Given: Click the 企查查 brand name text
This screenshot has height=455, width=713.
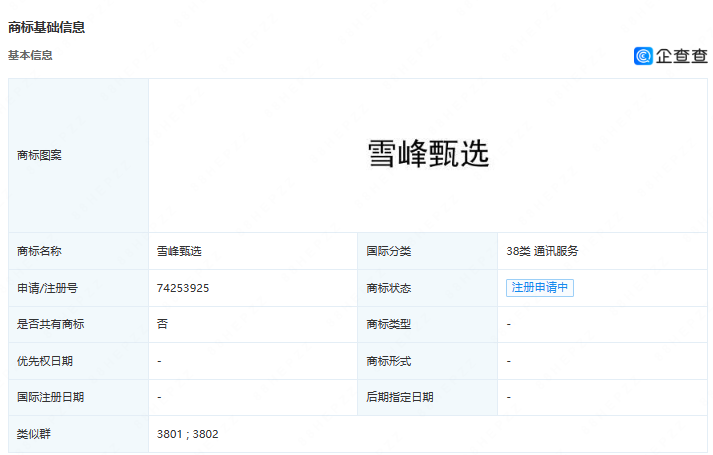Looking at the screenshot, I should click(x=682, y=56).
